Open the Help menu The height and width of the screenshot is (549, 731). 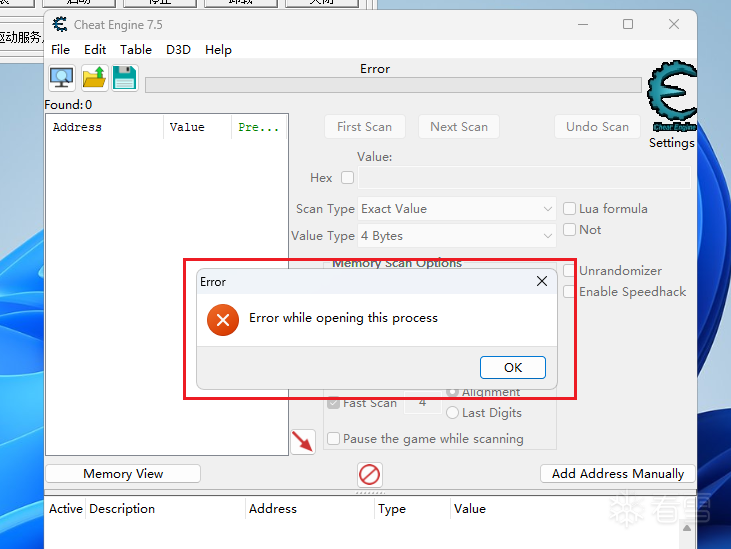(218, 49)
